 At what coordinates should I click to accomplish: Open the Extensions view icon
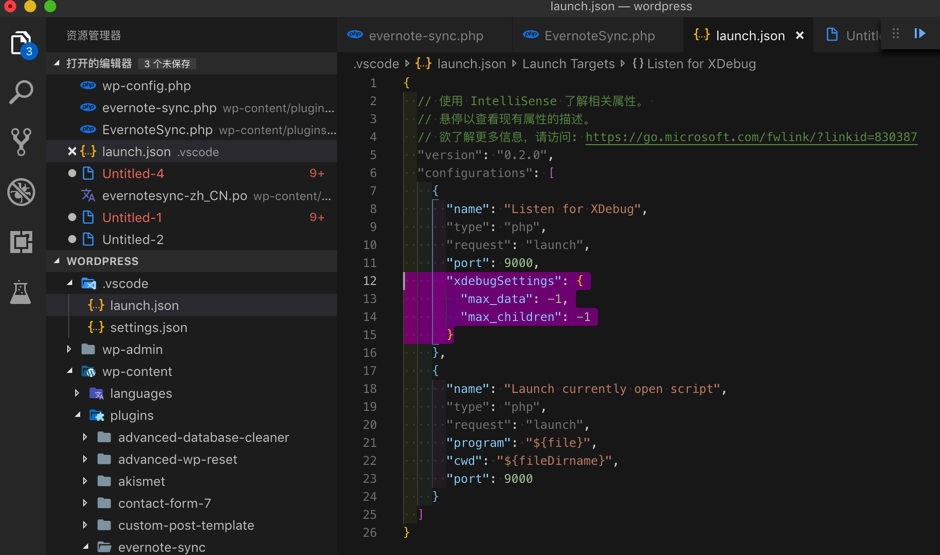21,241
